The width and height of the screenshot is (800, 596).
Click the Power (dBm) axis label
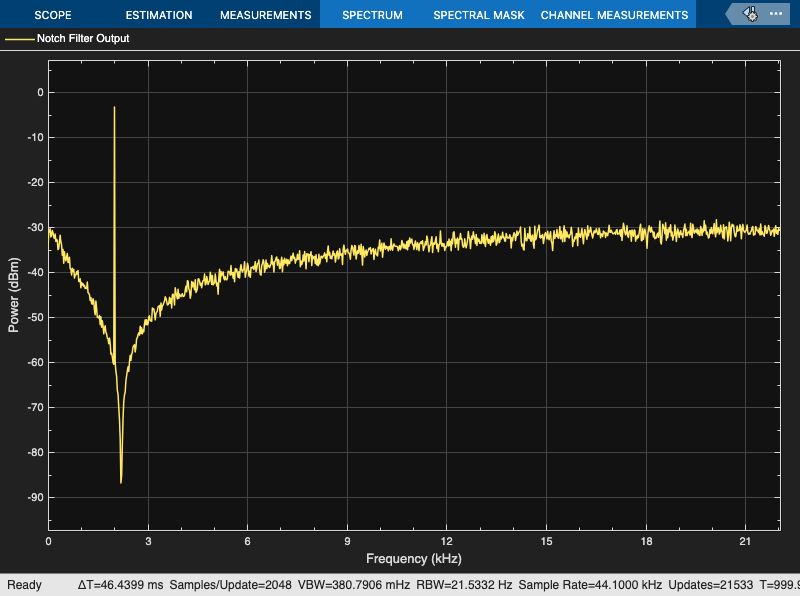click(x=14, y=295)
